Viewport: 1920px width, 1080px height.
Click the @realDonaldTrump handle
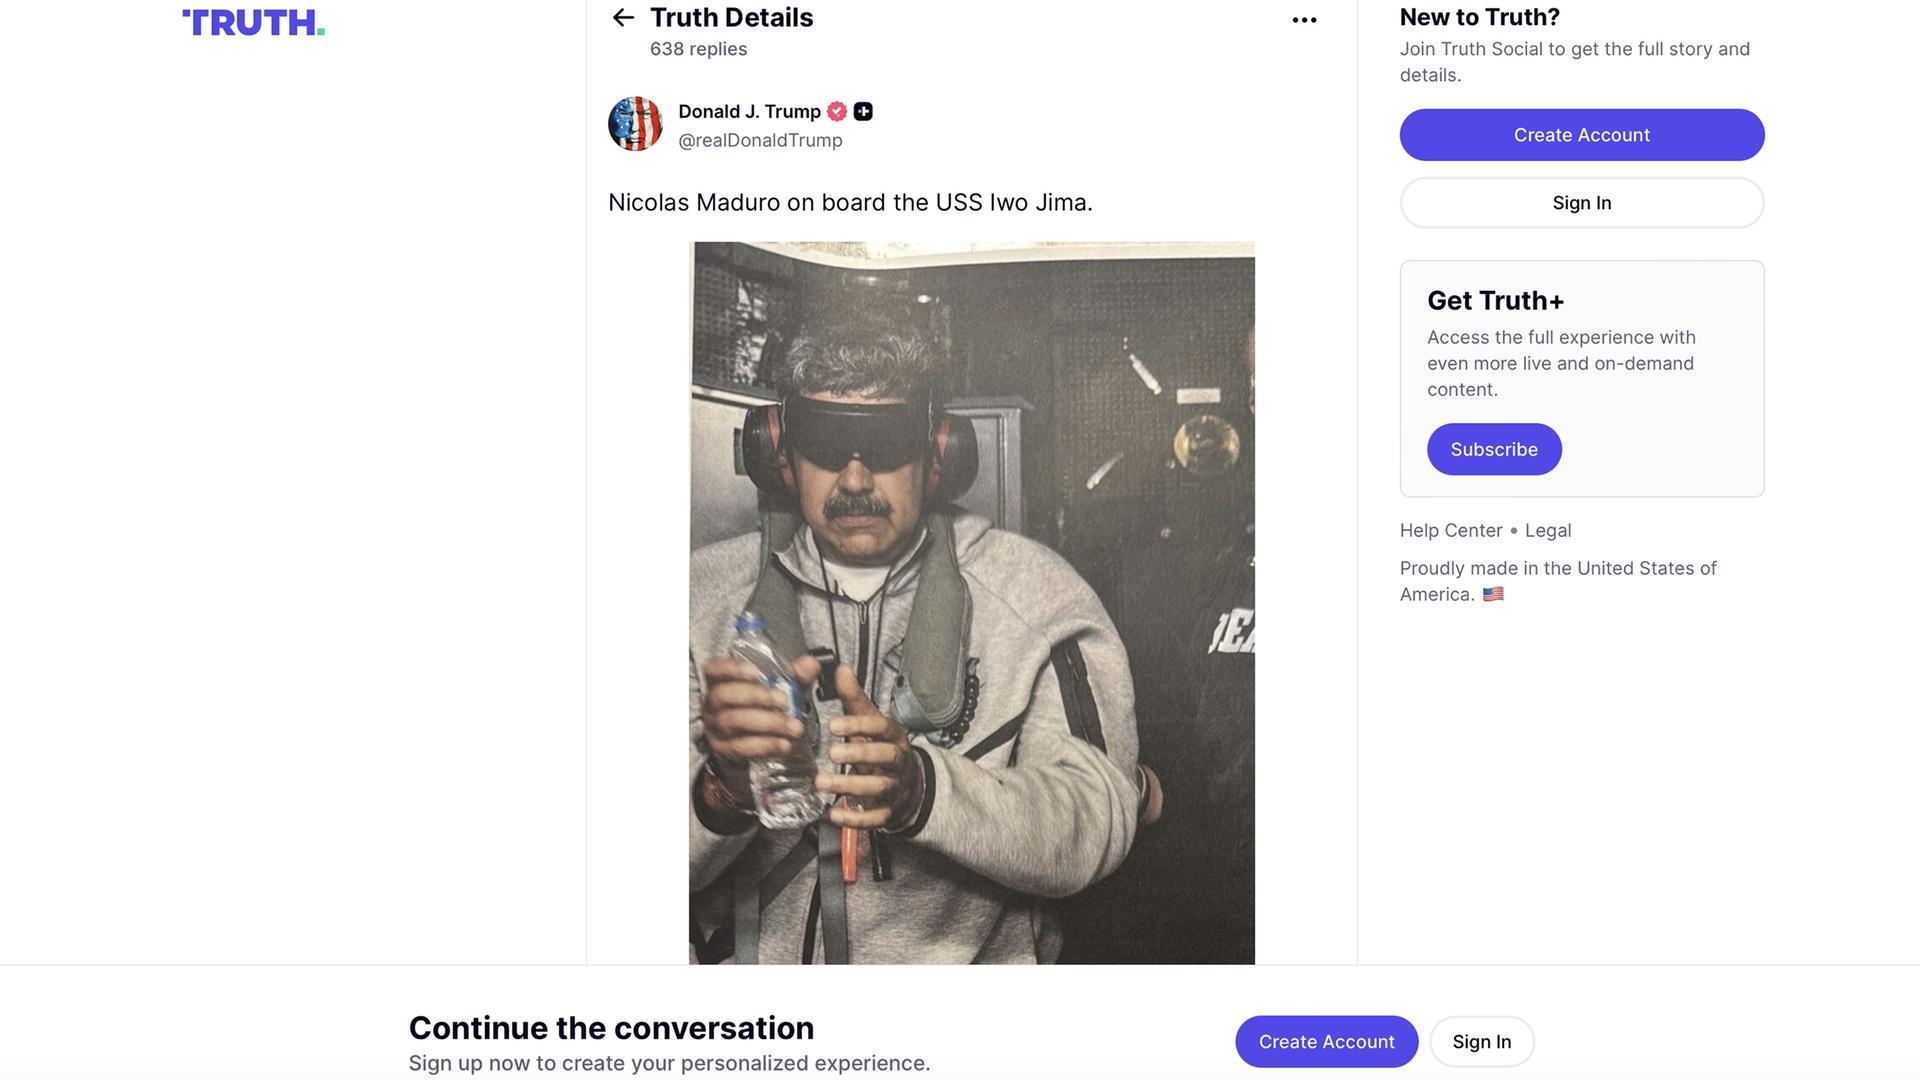pos(760,141)
